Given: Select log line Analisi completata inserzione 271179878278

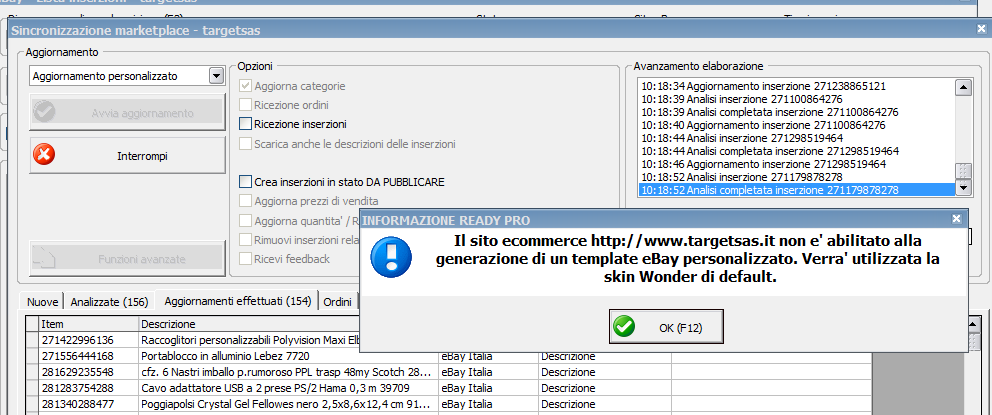Looking at the screenshot, I should [x=797, y=190].
